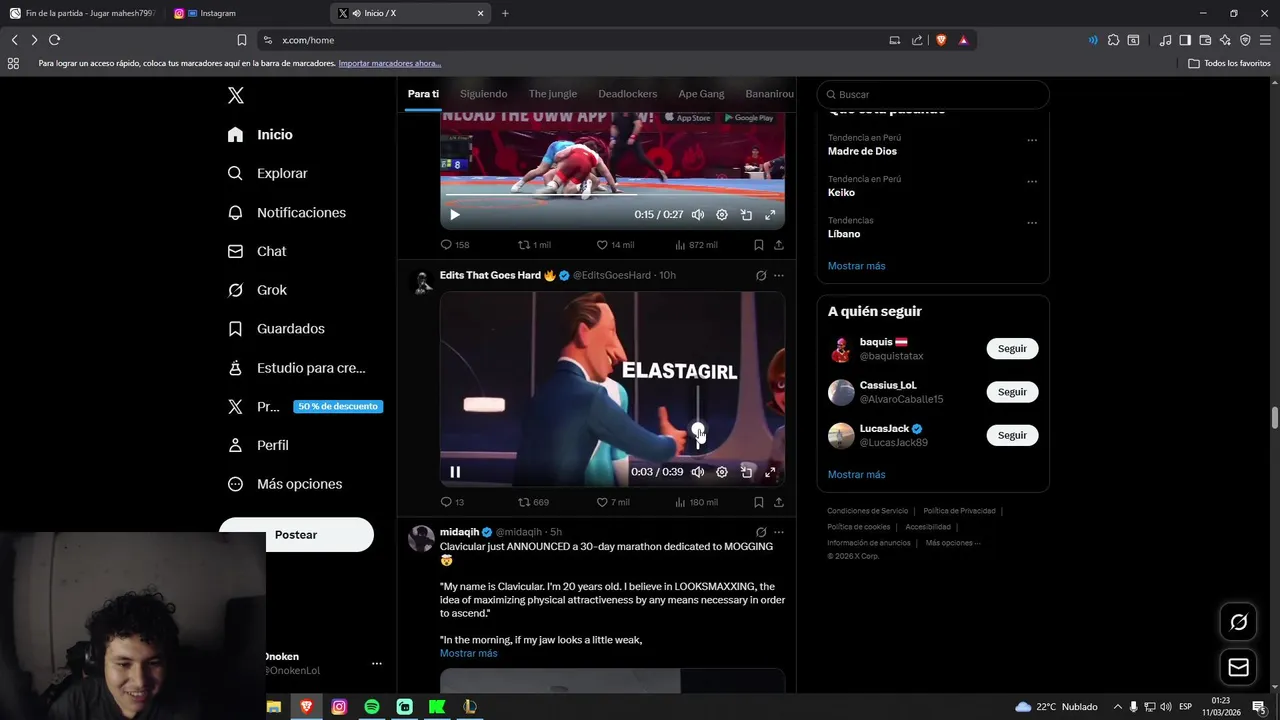
Task: Click the Postear button
Action: pos(296,534)
